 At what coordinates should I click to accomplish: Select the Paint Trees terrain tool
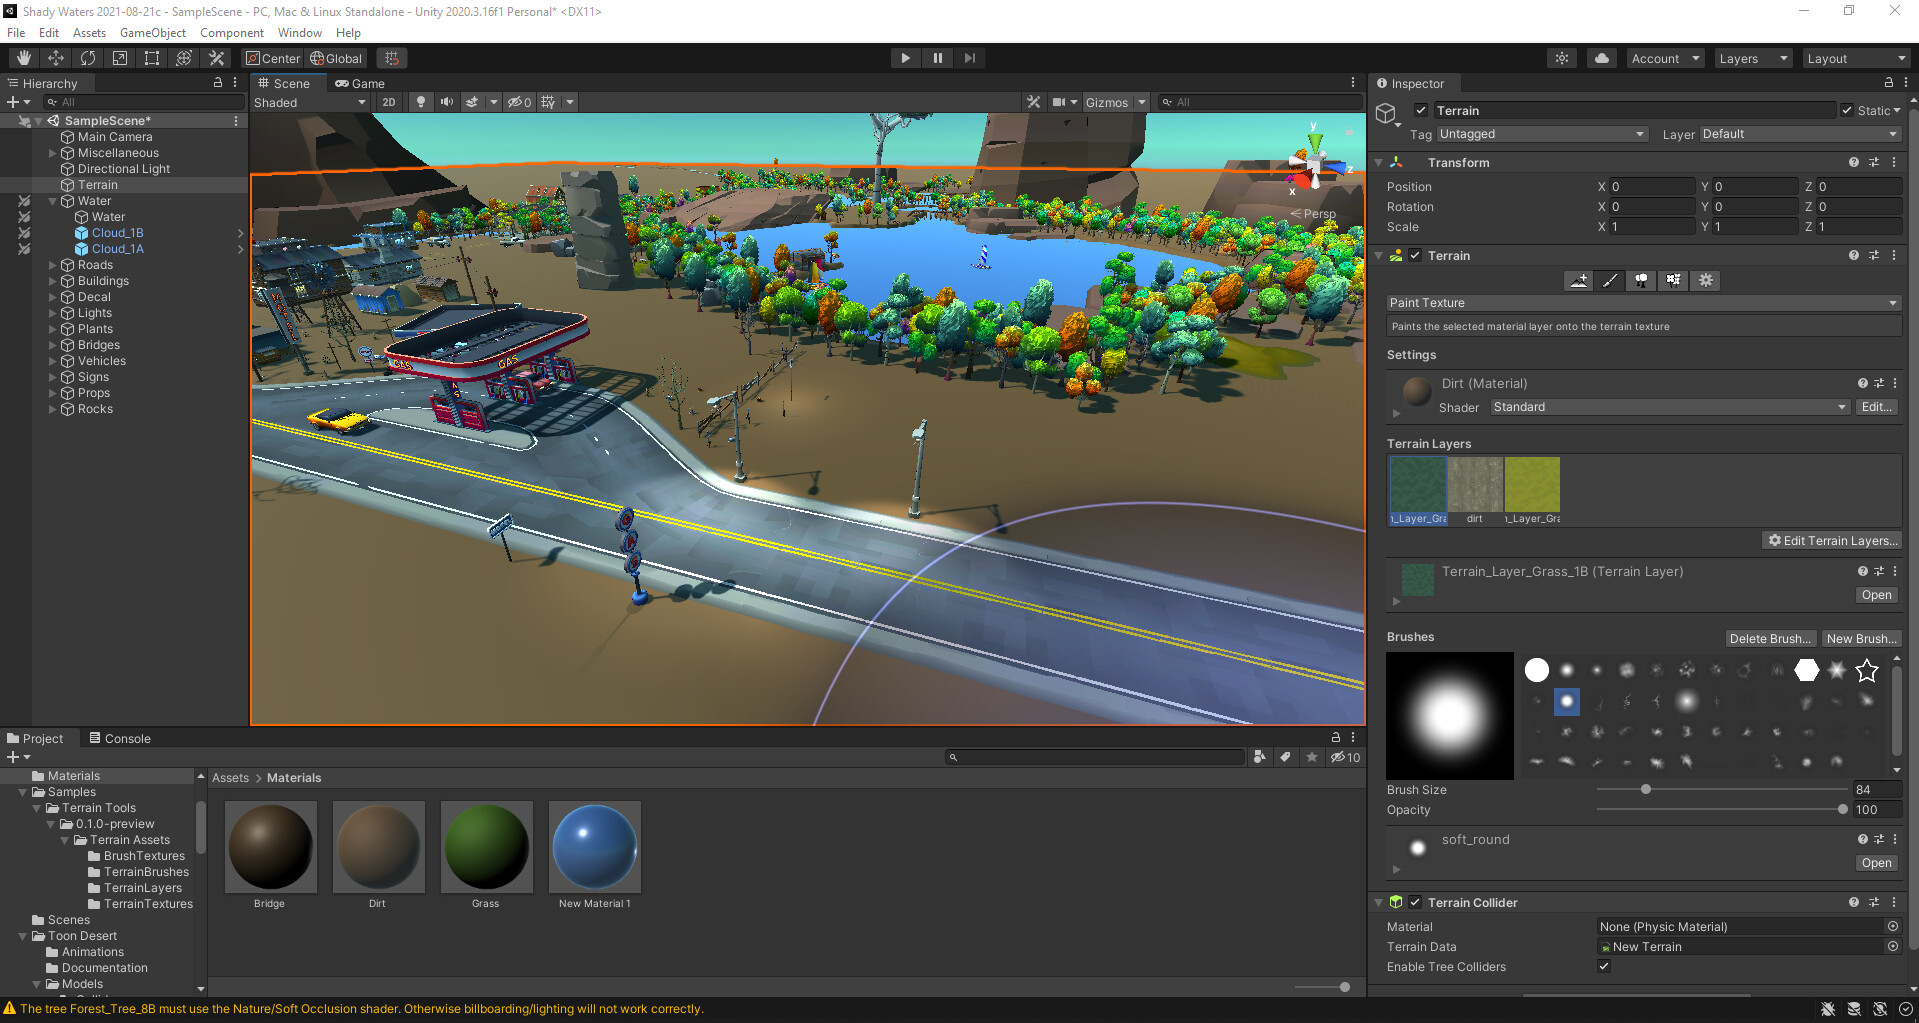[x=1641, y=281]
